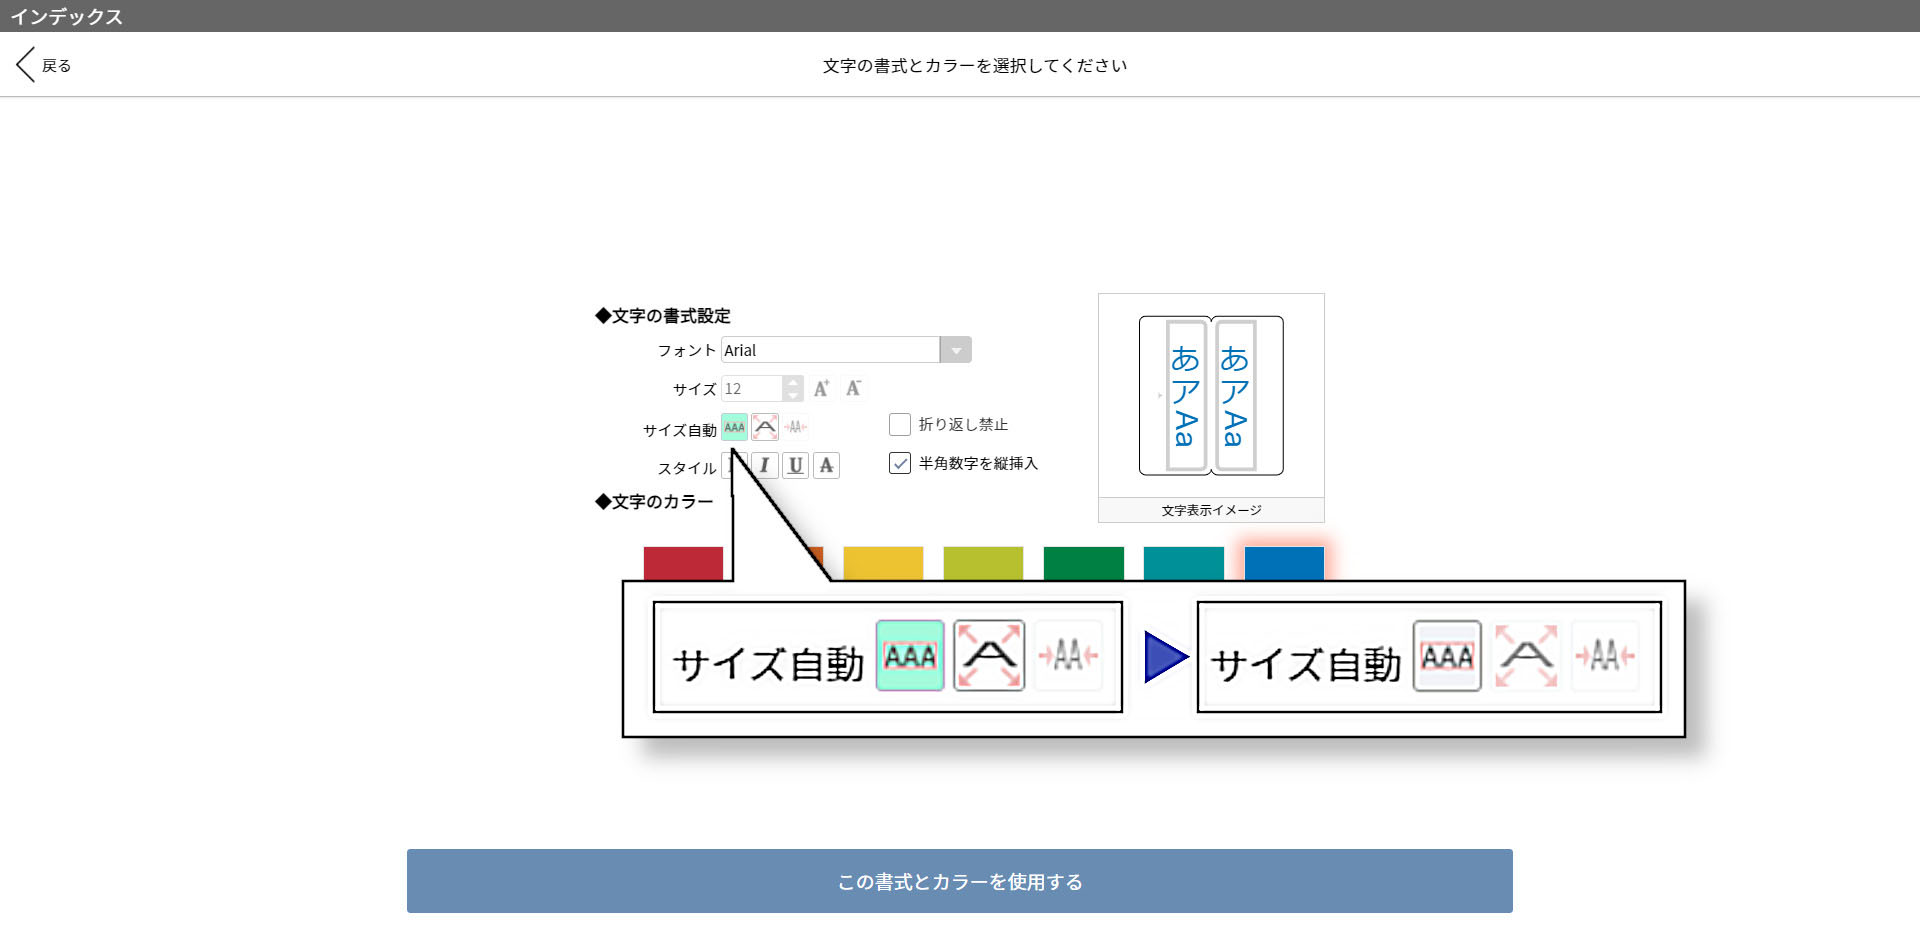Expand the font selection list arrow
Viewport: 1920px width, 937px height.
pos(956,349)
